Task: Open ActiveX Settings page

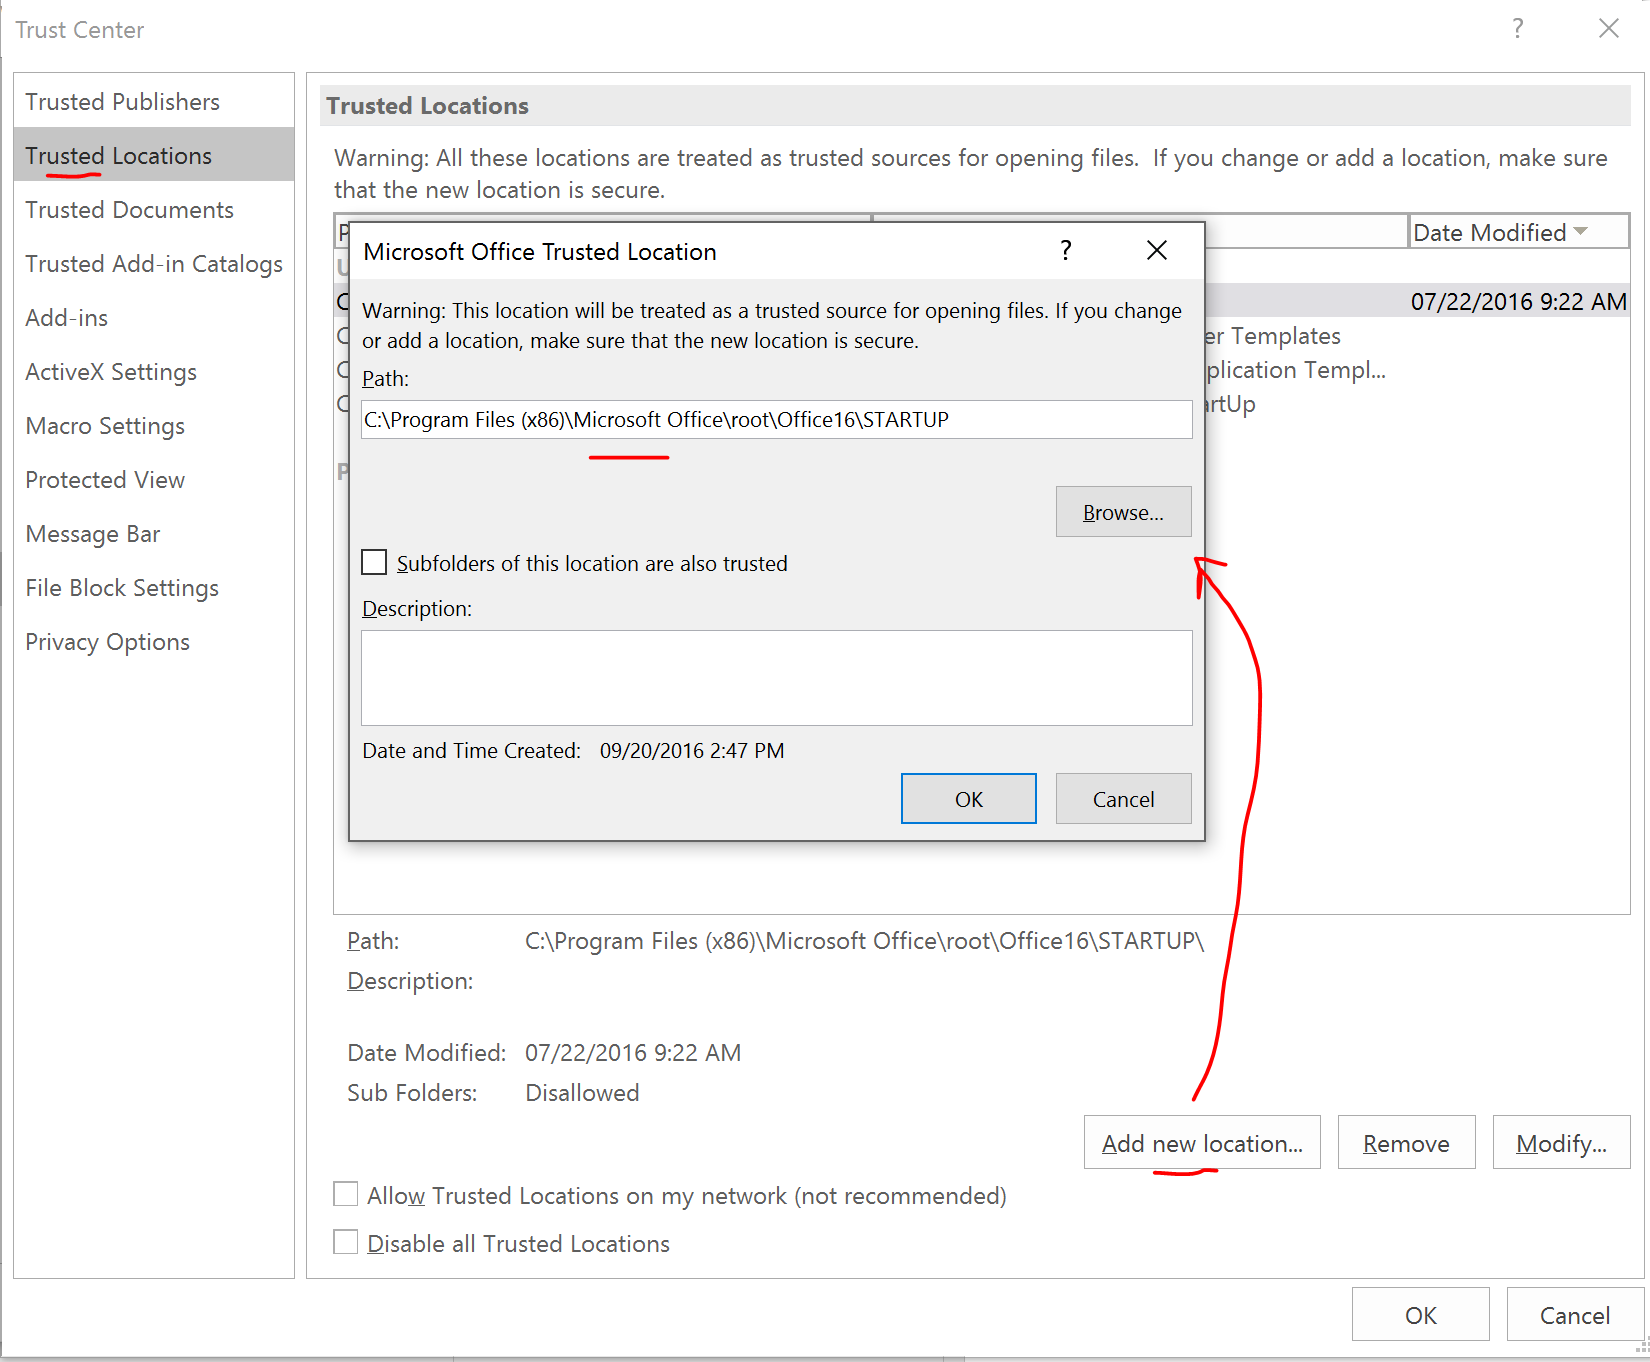Action: [x=154, y=372]
